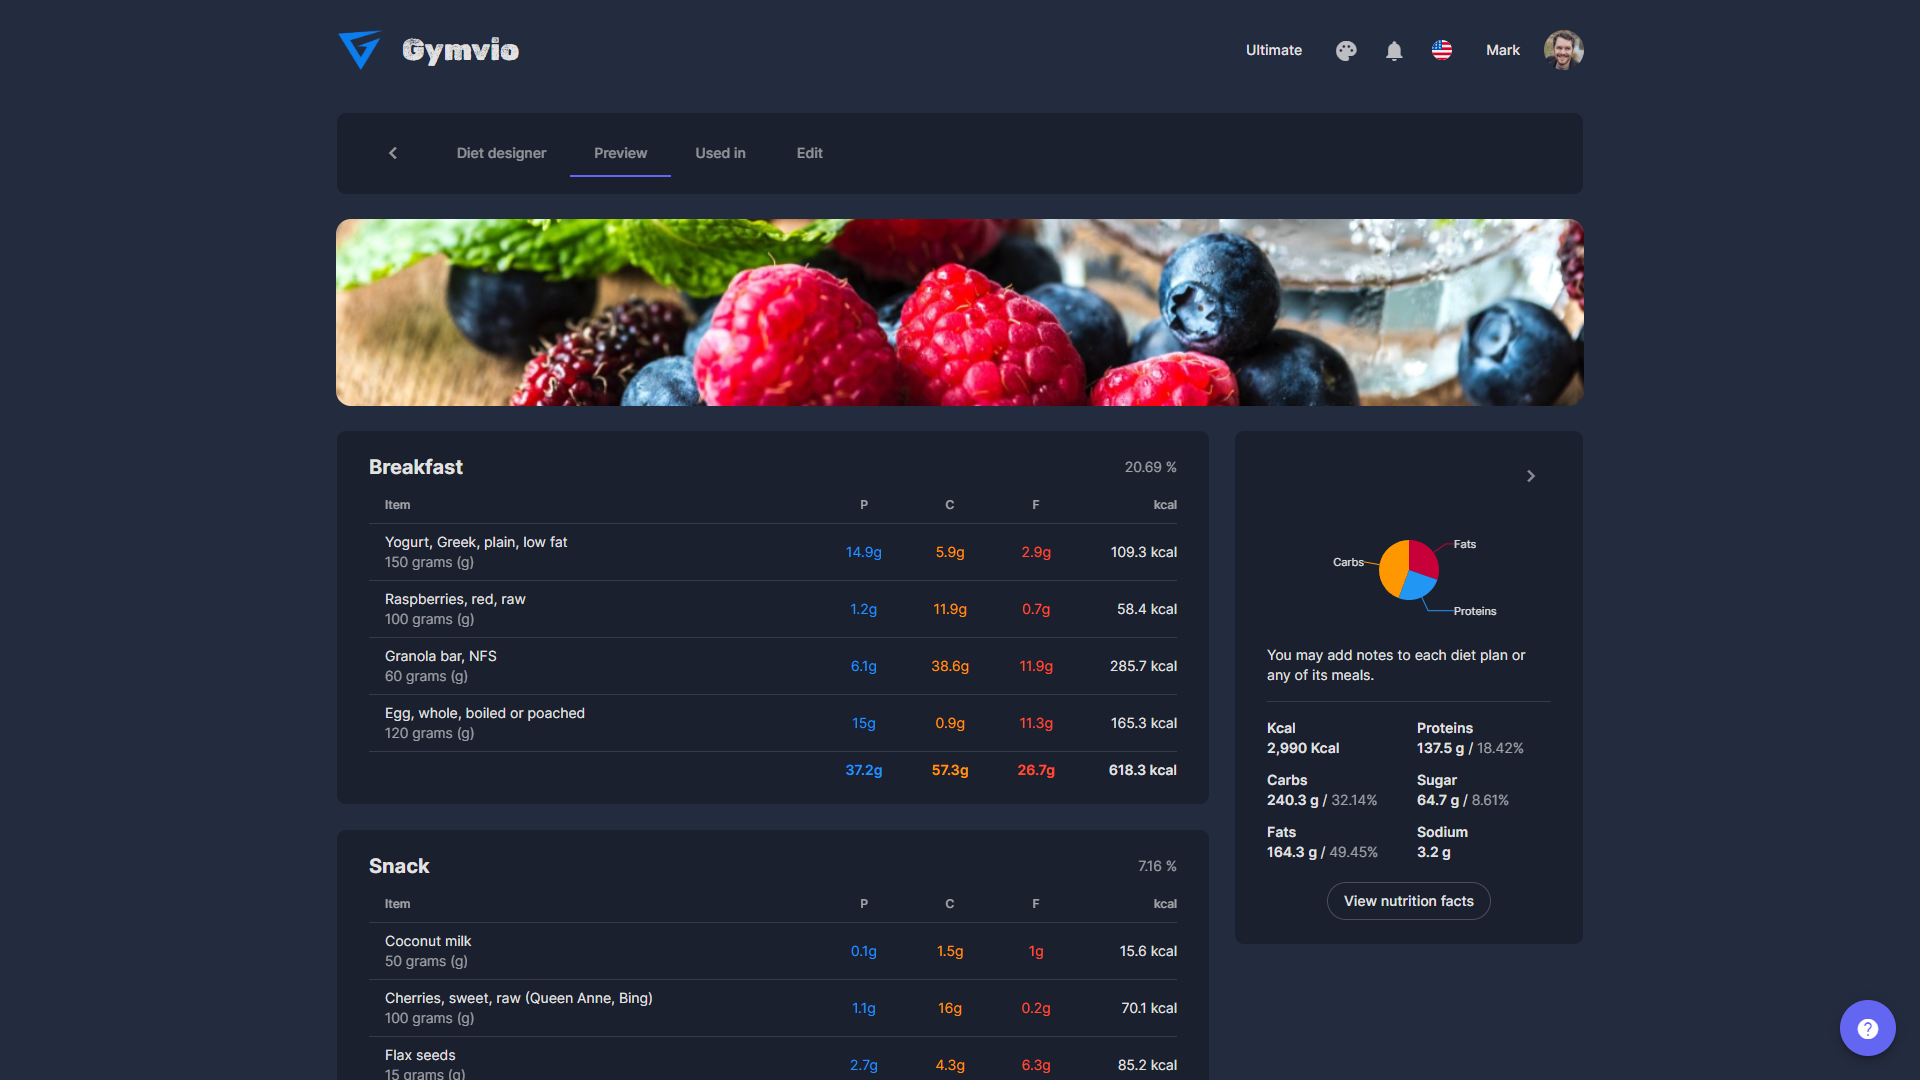
Task: Select the Yogurt, Greek, plain row
Action: point(772,552)
